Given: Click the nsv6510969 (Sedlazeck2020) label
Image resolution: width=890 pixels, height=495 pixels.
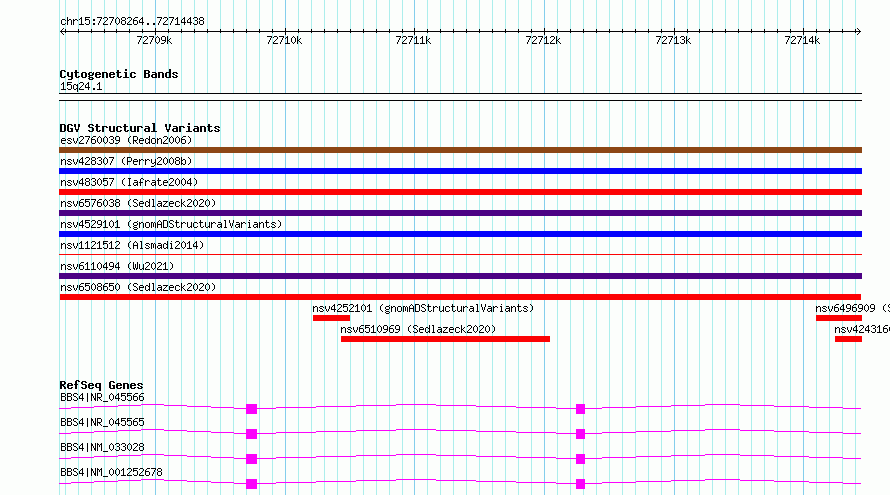Looking at the screenshot, I should [418, 329].
